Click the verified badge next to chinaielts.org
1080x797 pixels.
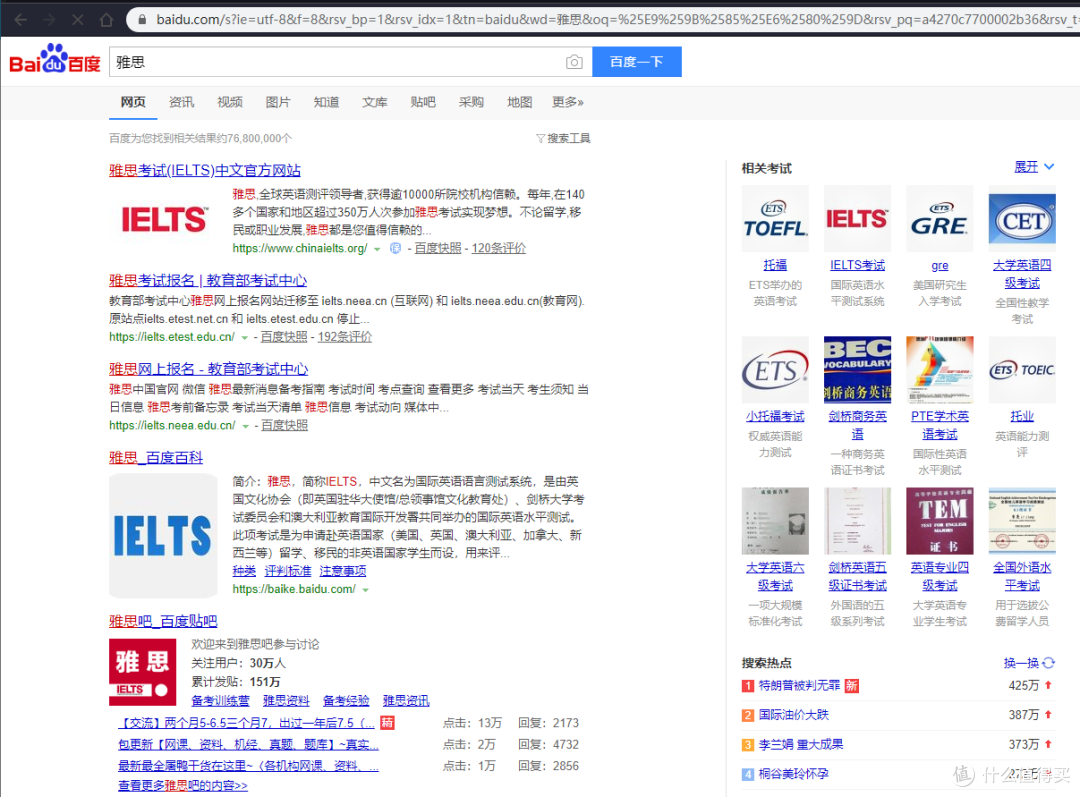(x=395, y=248)
